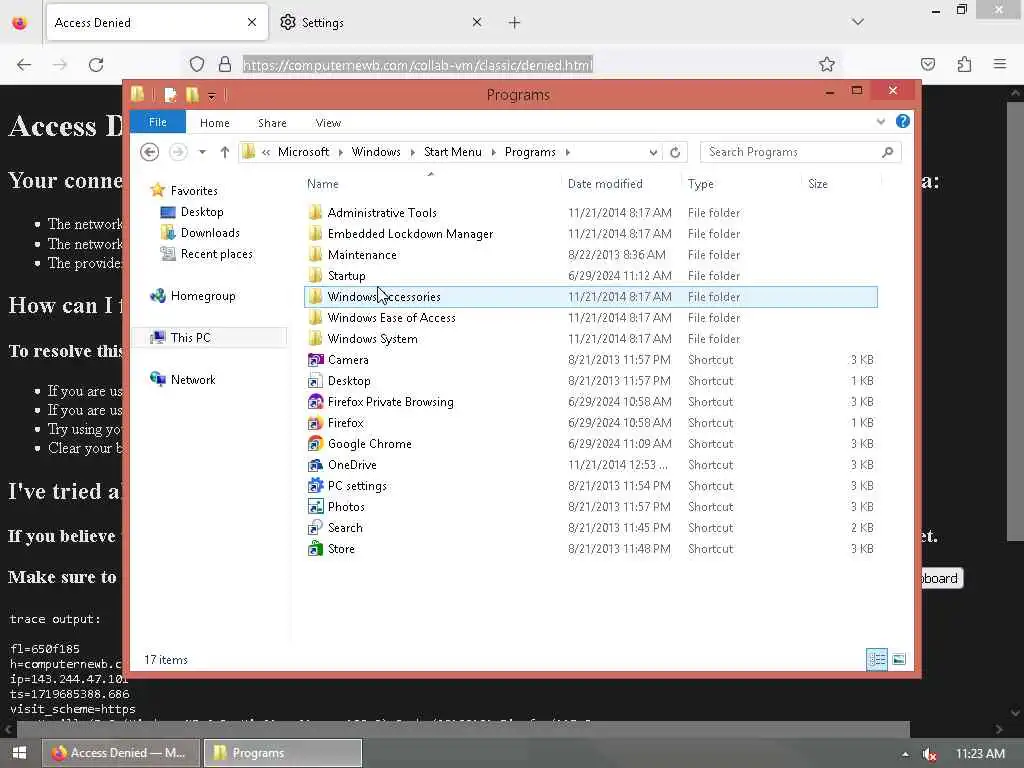The image size is (1024, 768).
Task: Select the Photos shortcut icon
Action: (x=315, y=507)
